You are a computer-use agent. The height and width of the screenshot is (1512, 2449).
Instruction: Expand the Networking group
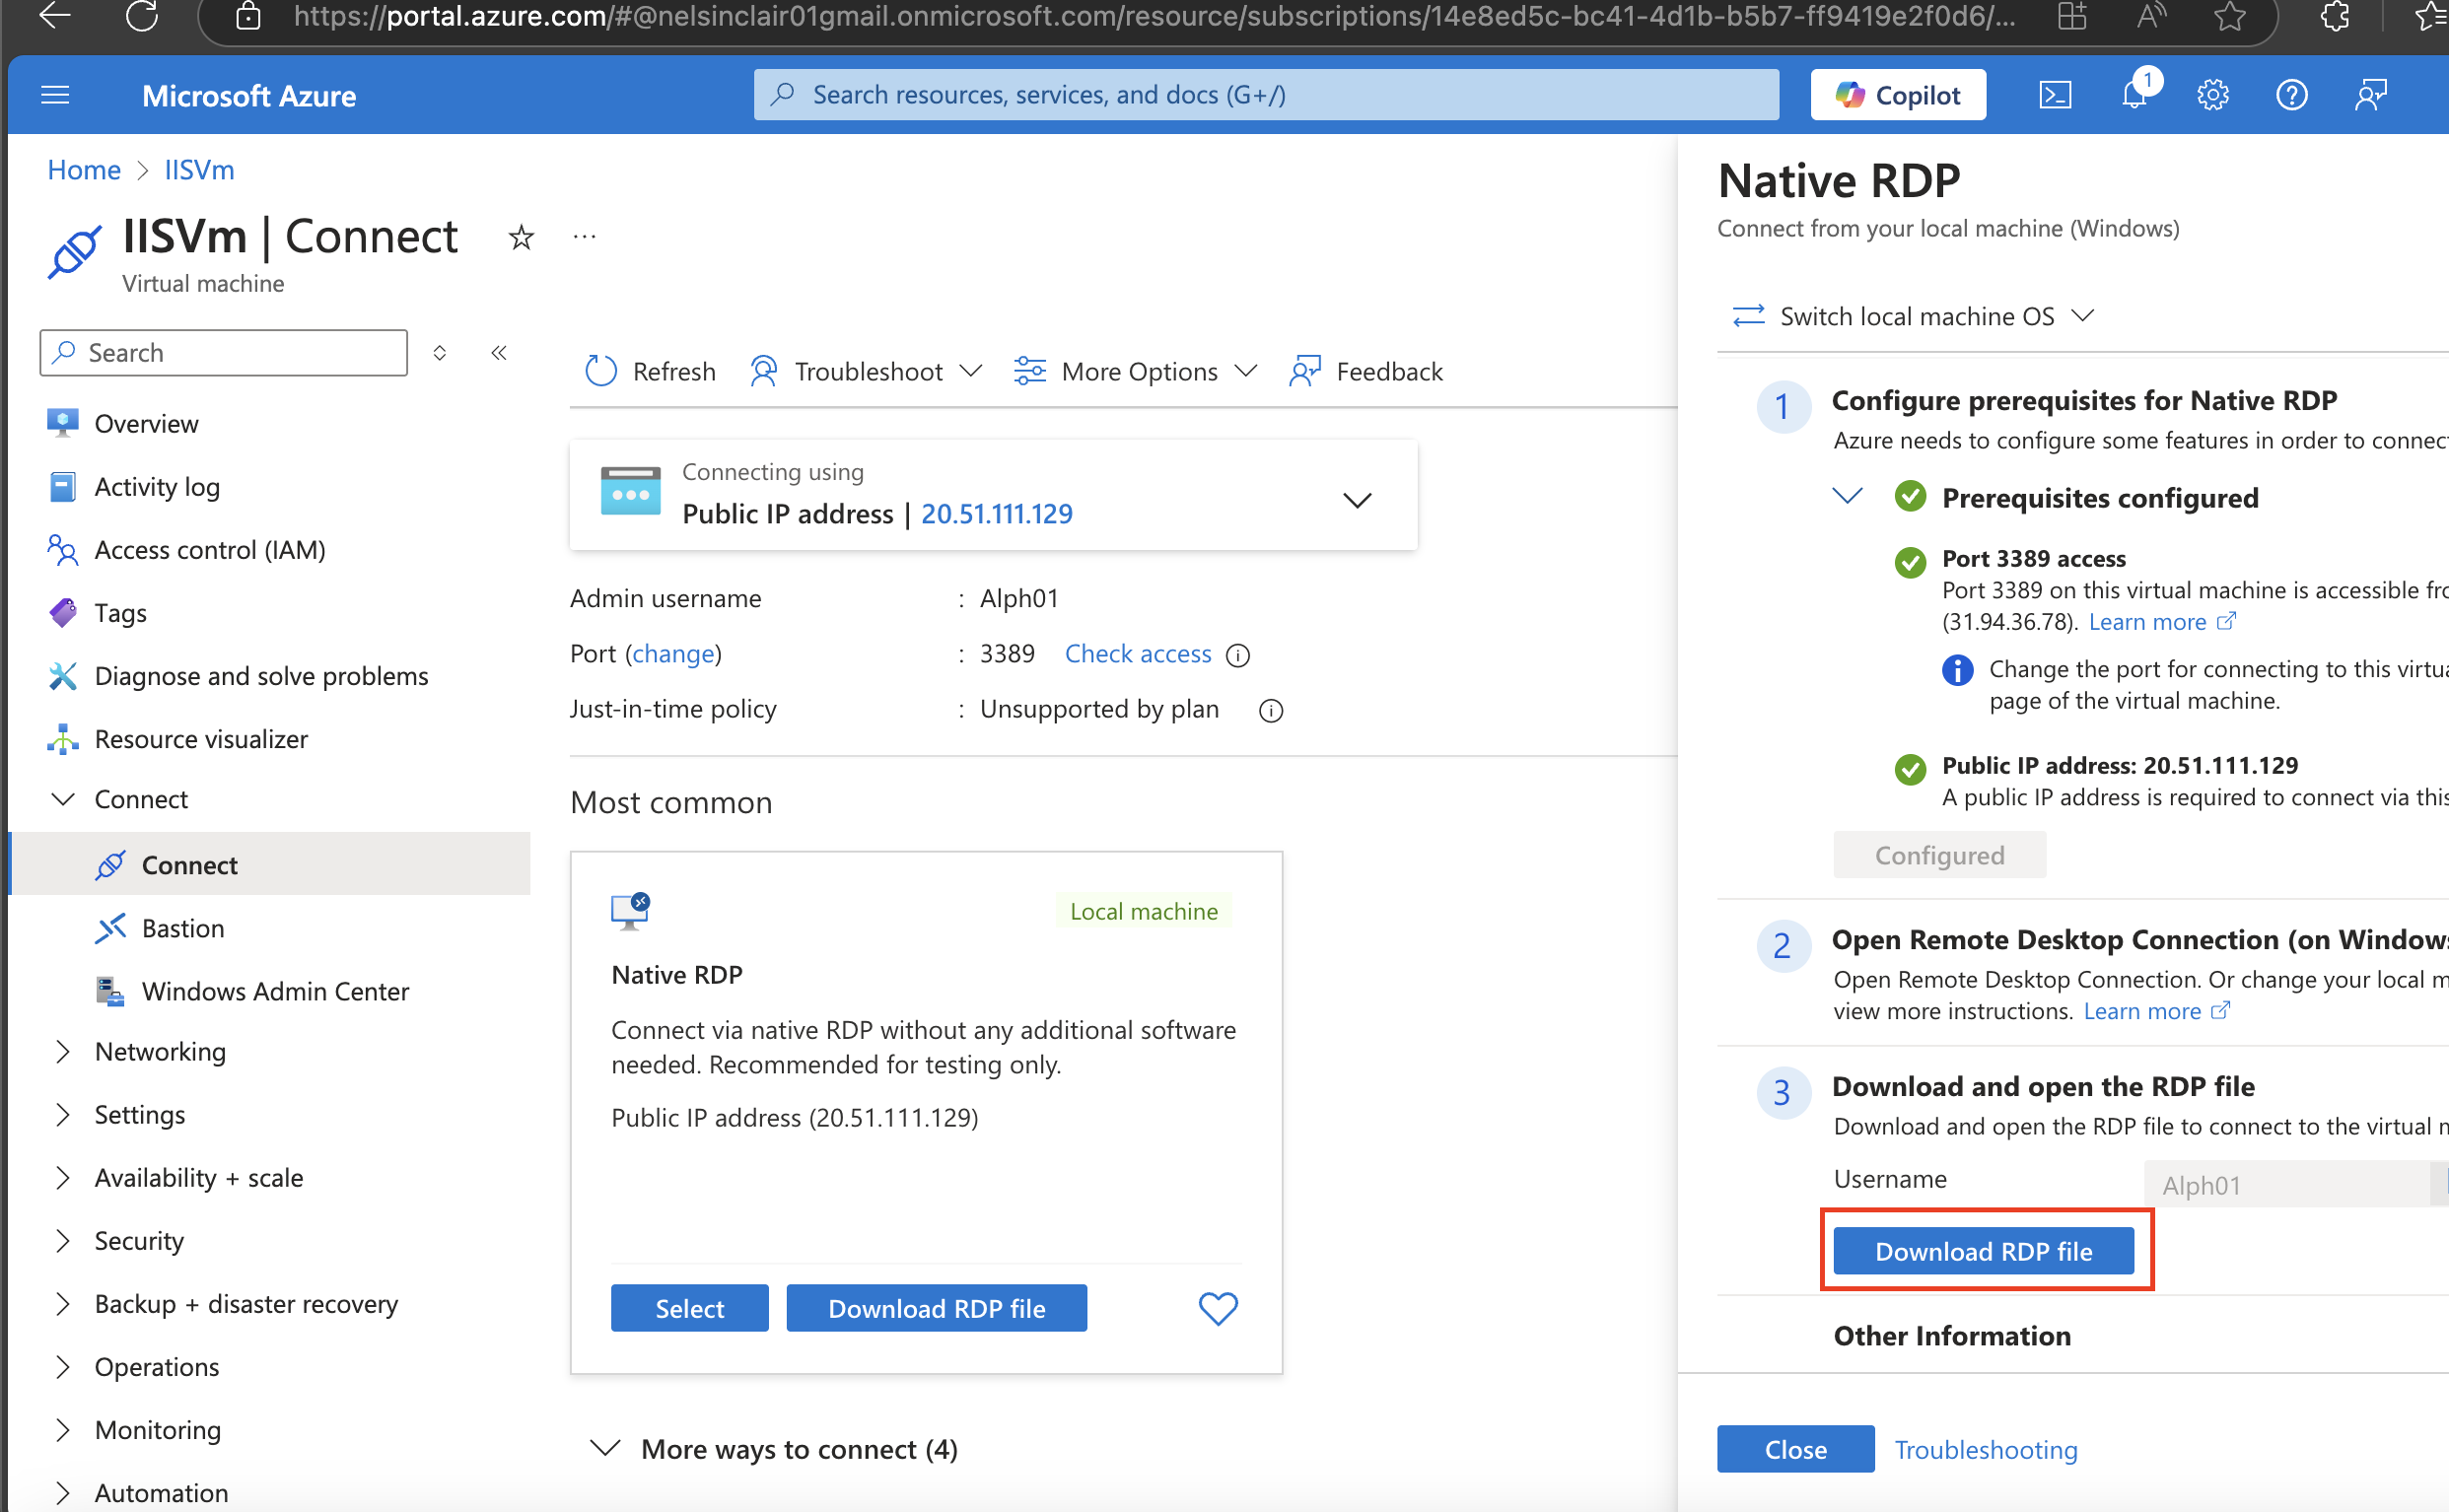coord(63,1052)
